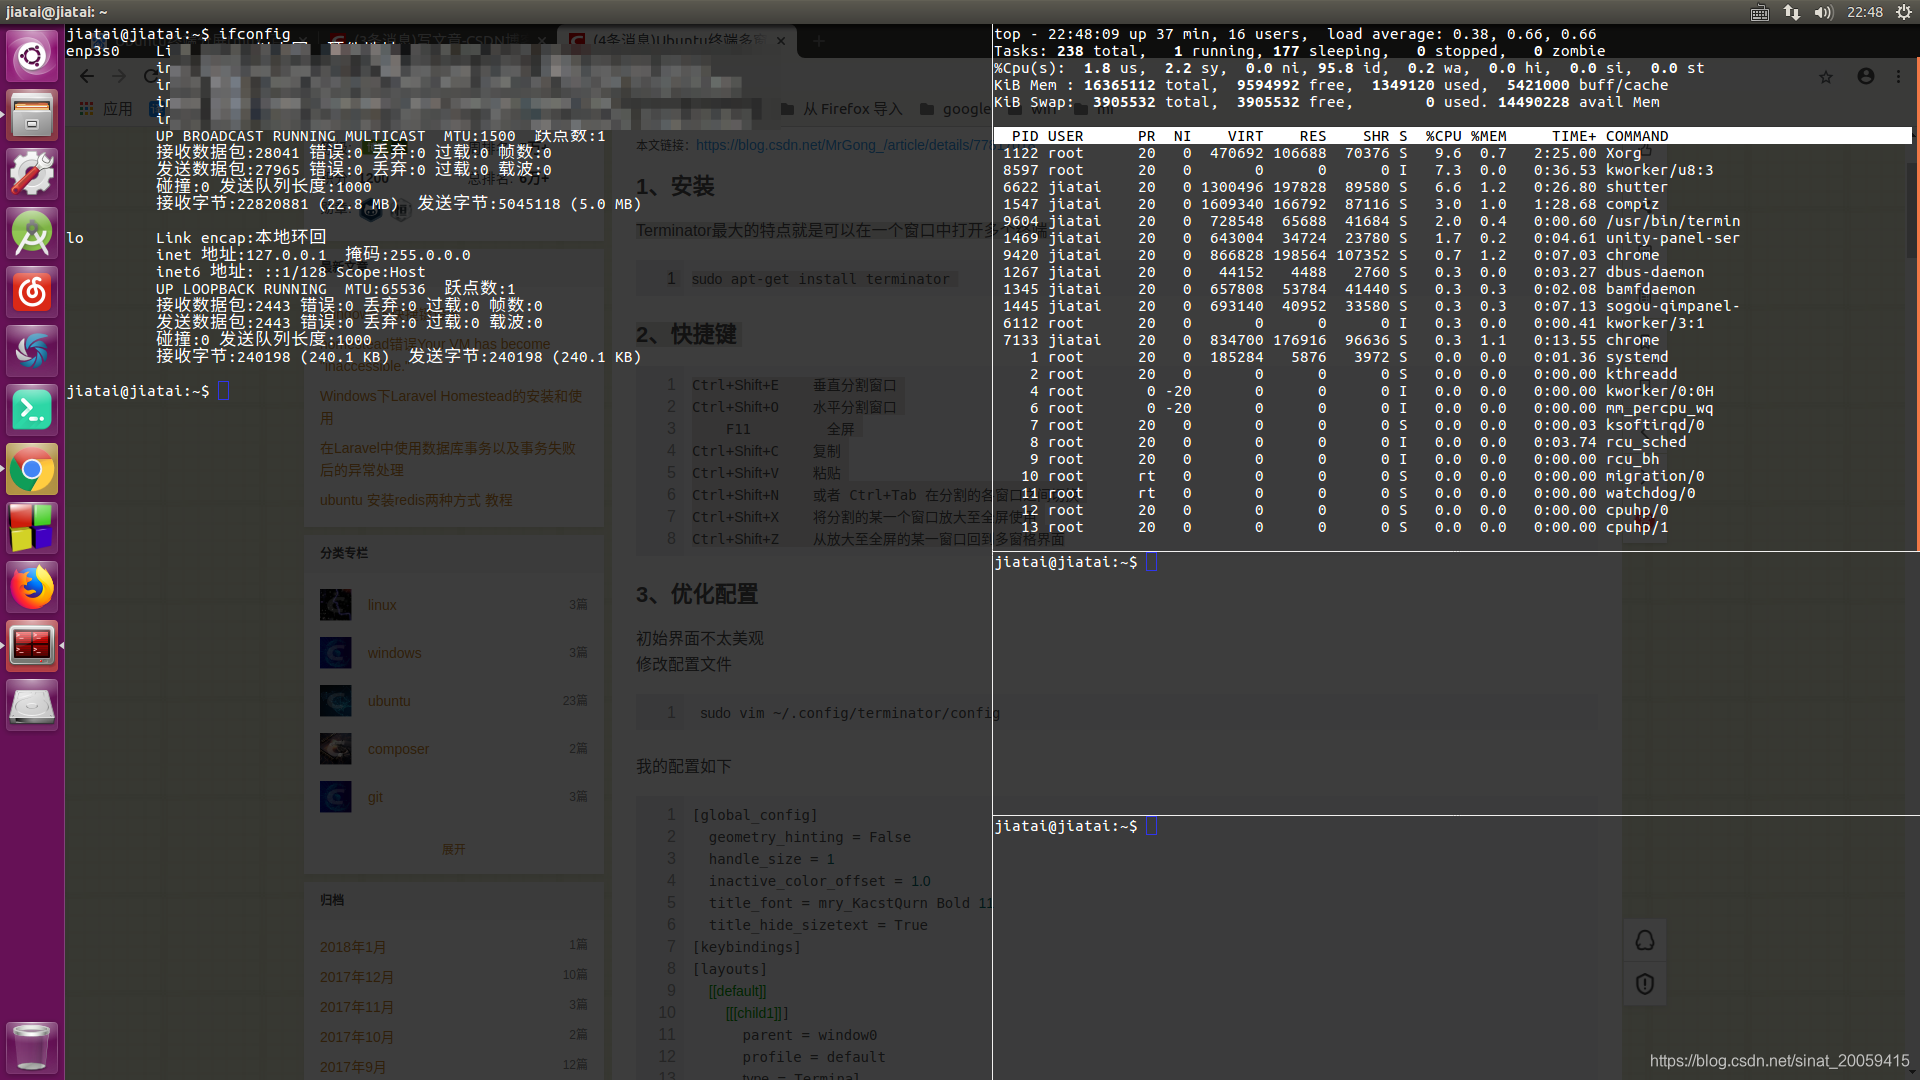Open the disk drive dock icon
This screenshot has height=1080, width=1920.
point(32,706)
